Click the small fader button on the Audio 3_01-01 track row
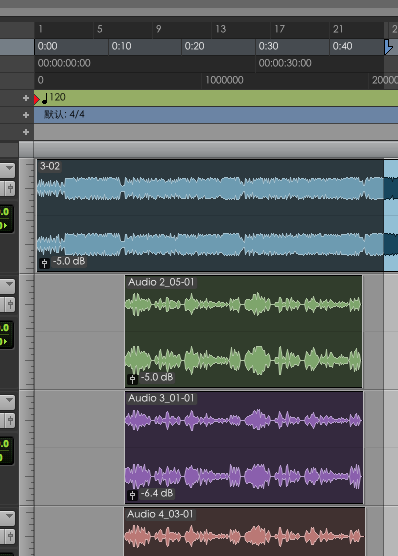398x556 pixels. click(x=10, y=421)
